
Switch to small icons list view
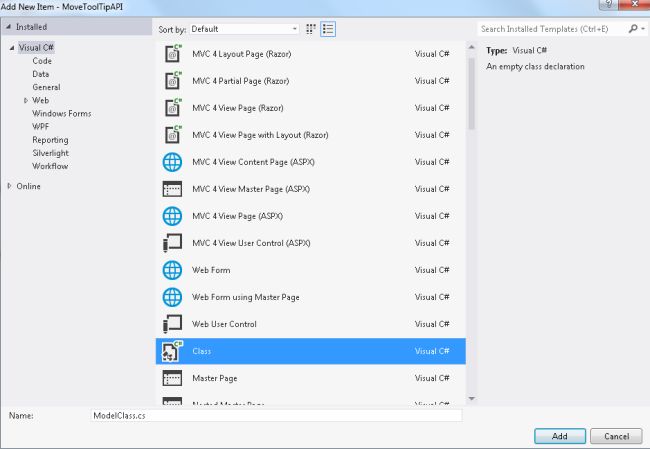pyautogui.click(x=328, y=29)
